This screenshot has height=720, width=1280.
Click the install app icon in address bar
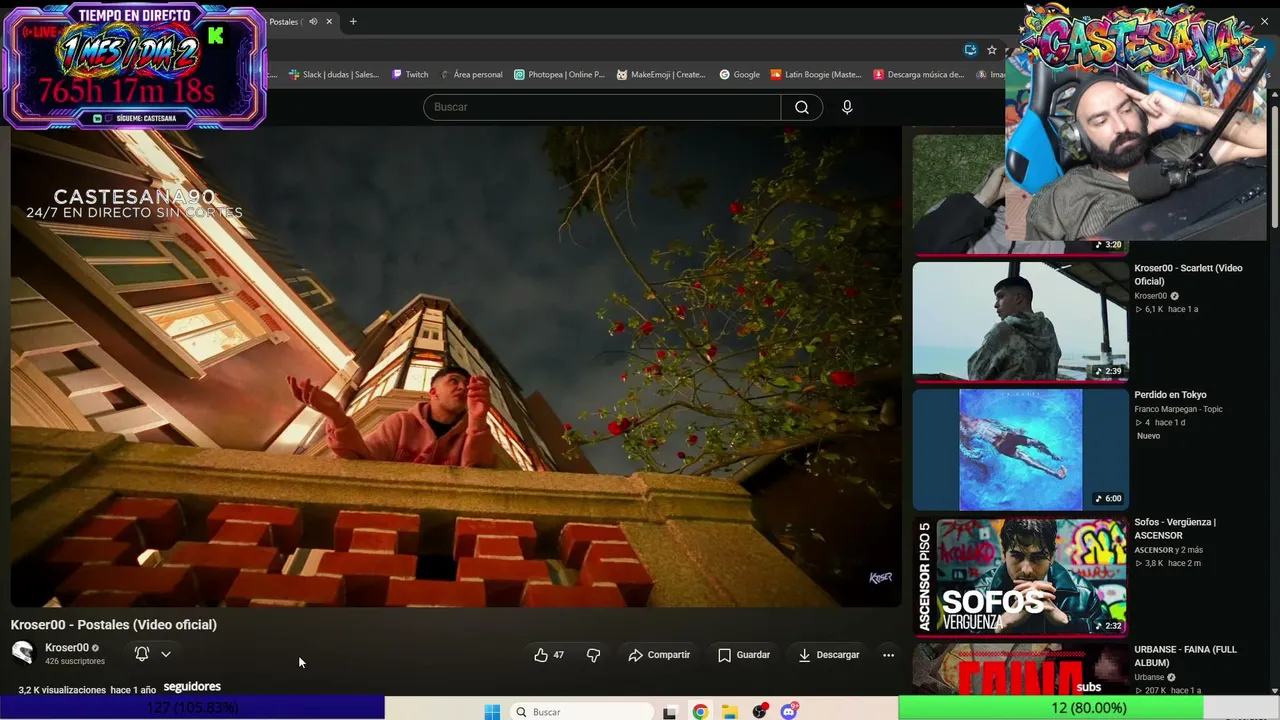[x=970, y=50]
